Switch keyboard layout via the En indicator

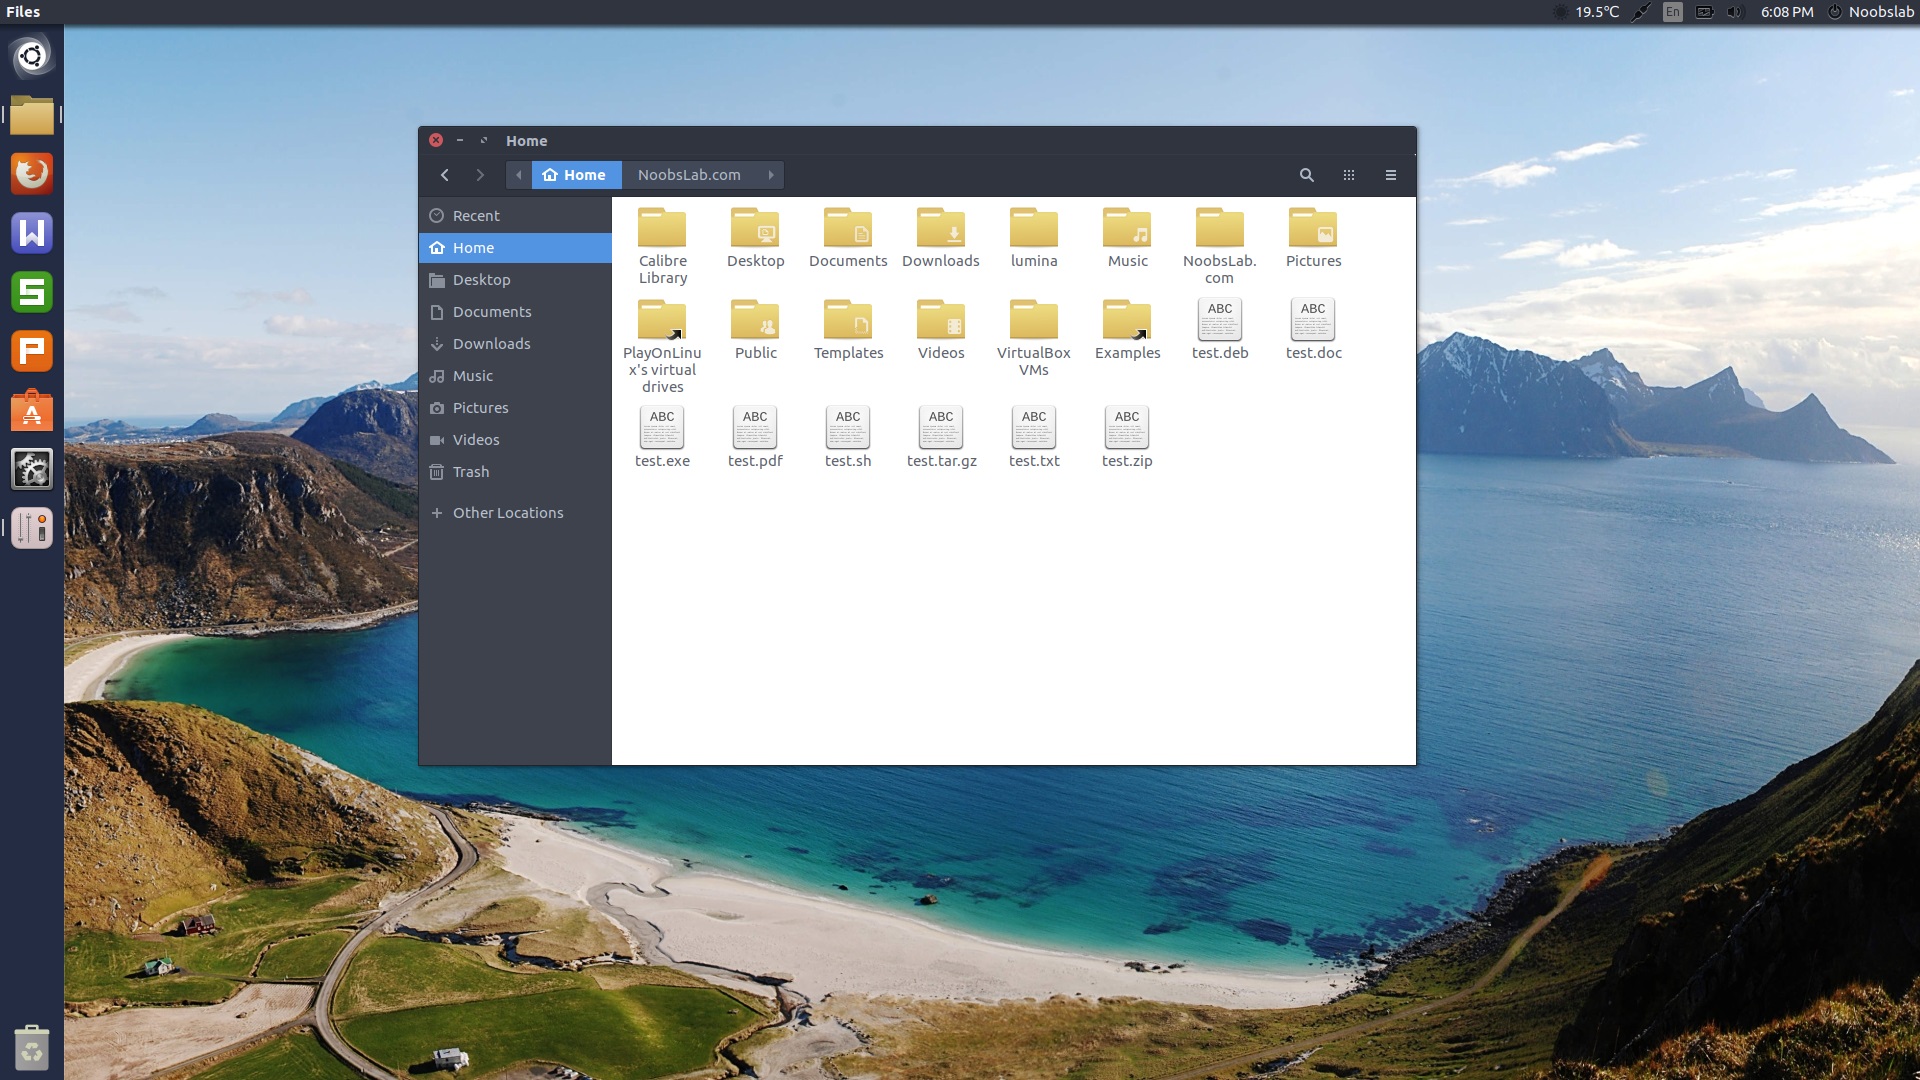(x=1672, y=12)
